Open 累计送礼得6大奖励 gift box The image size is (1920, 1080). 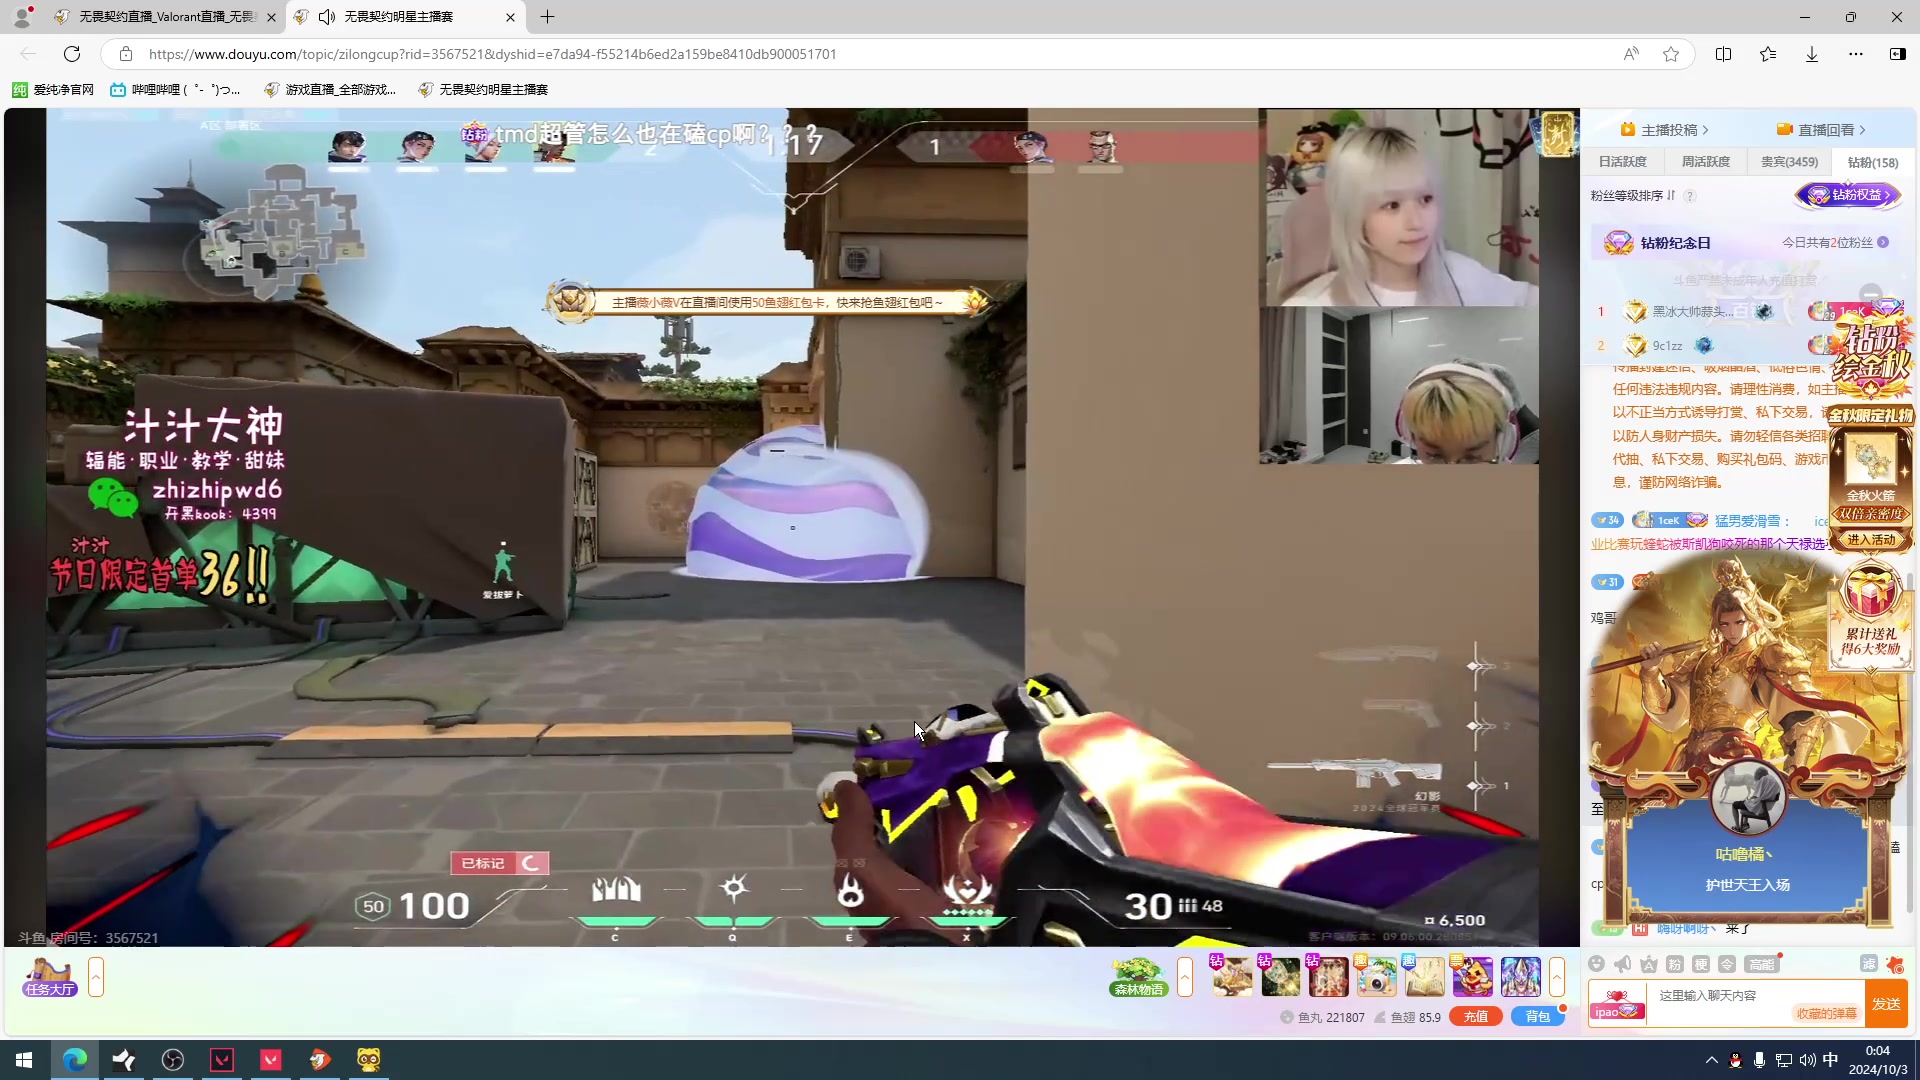(1871, 615)
